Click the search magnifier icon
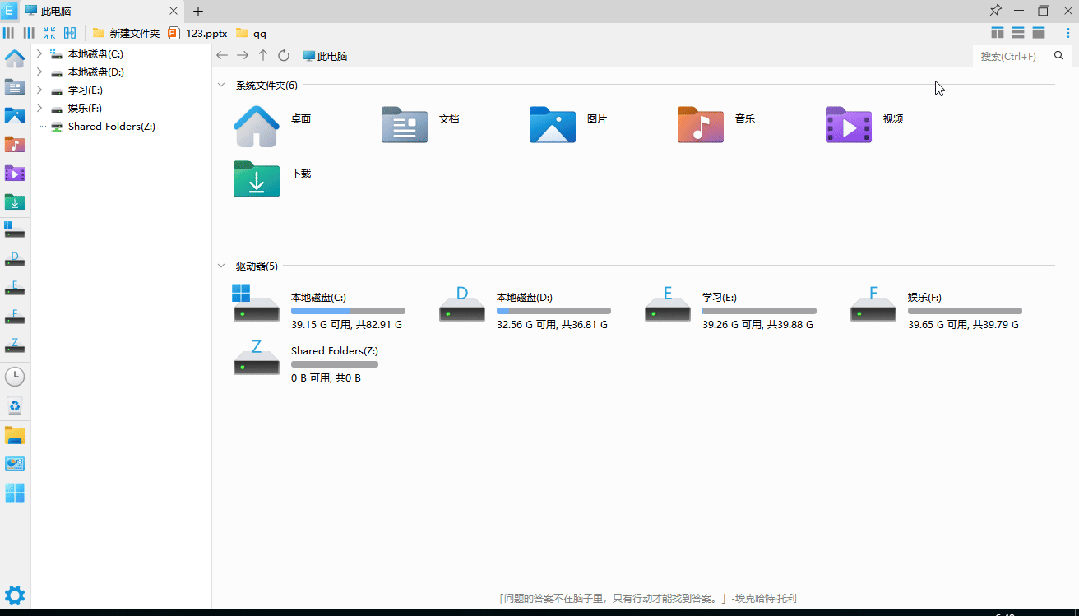 [x=1058, y=56]
